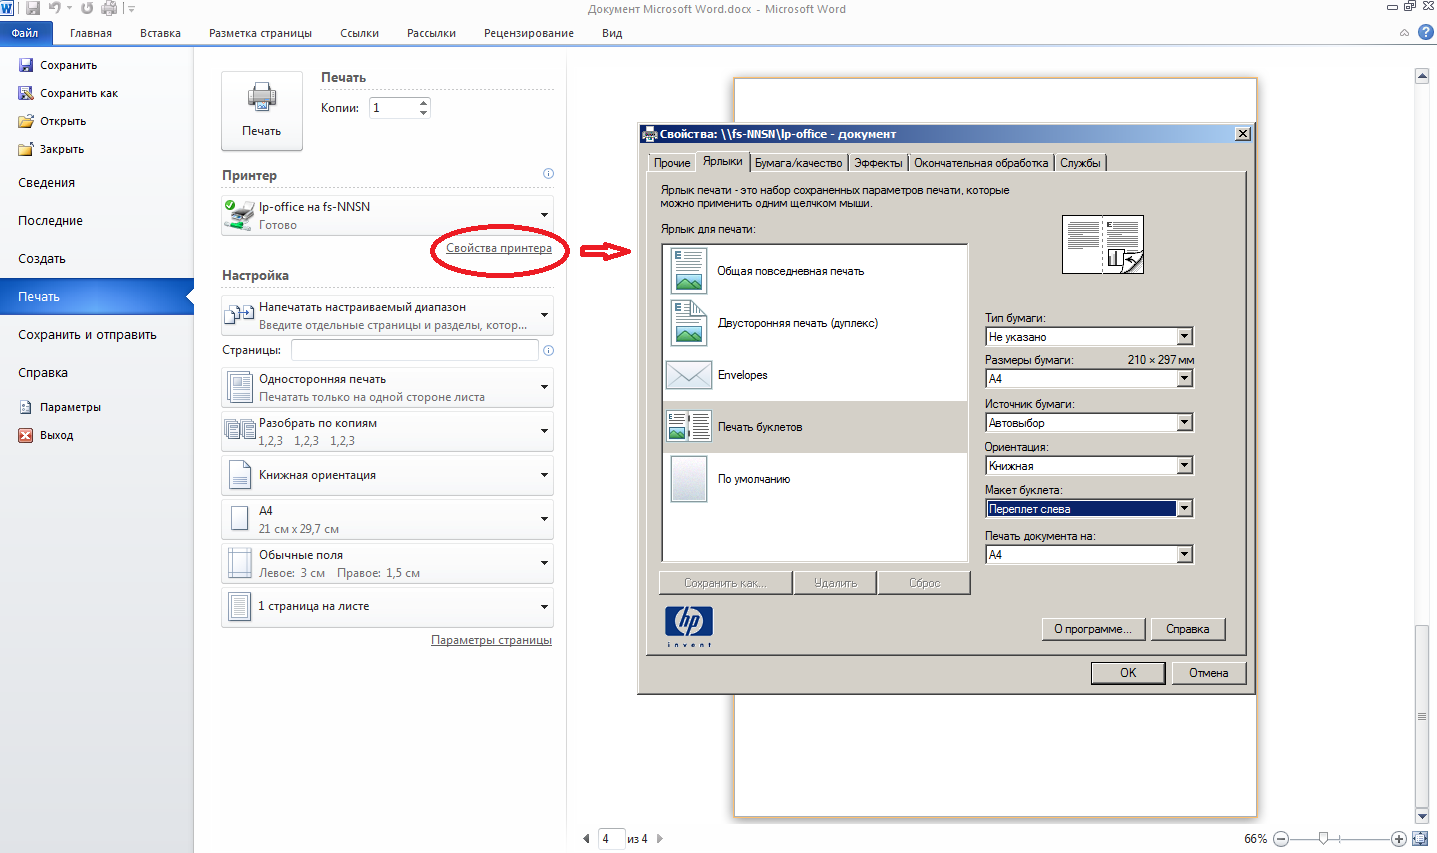Screen dimensions: 1437x853
Task: Open Сведения section
Action: 96,183
